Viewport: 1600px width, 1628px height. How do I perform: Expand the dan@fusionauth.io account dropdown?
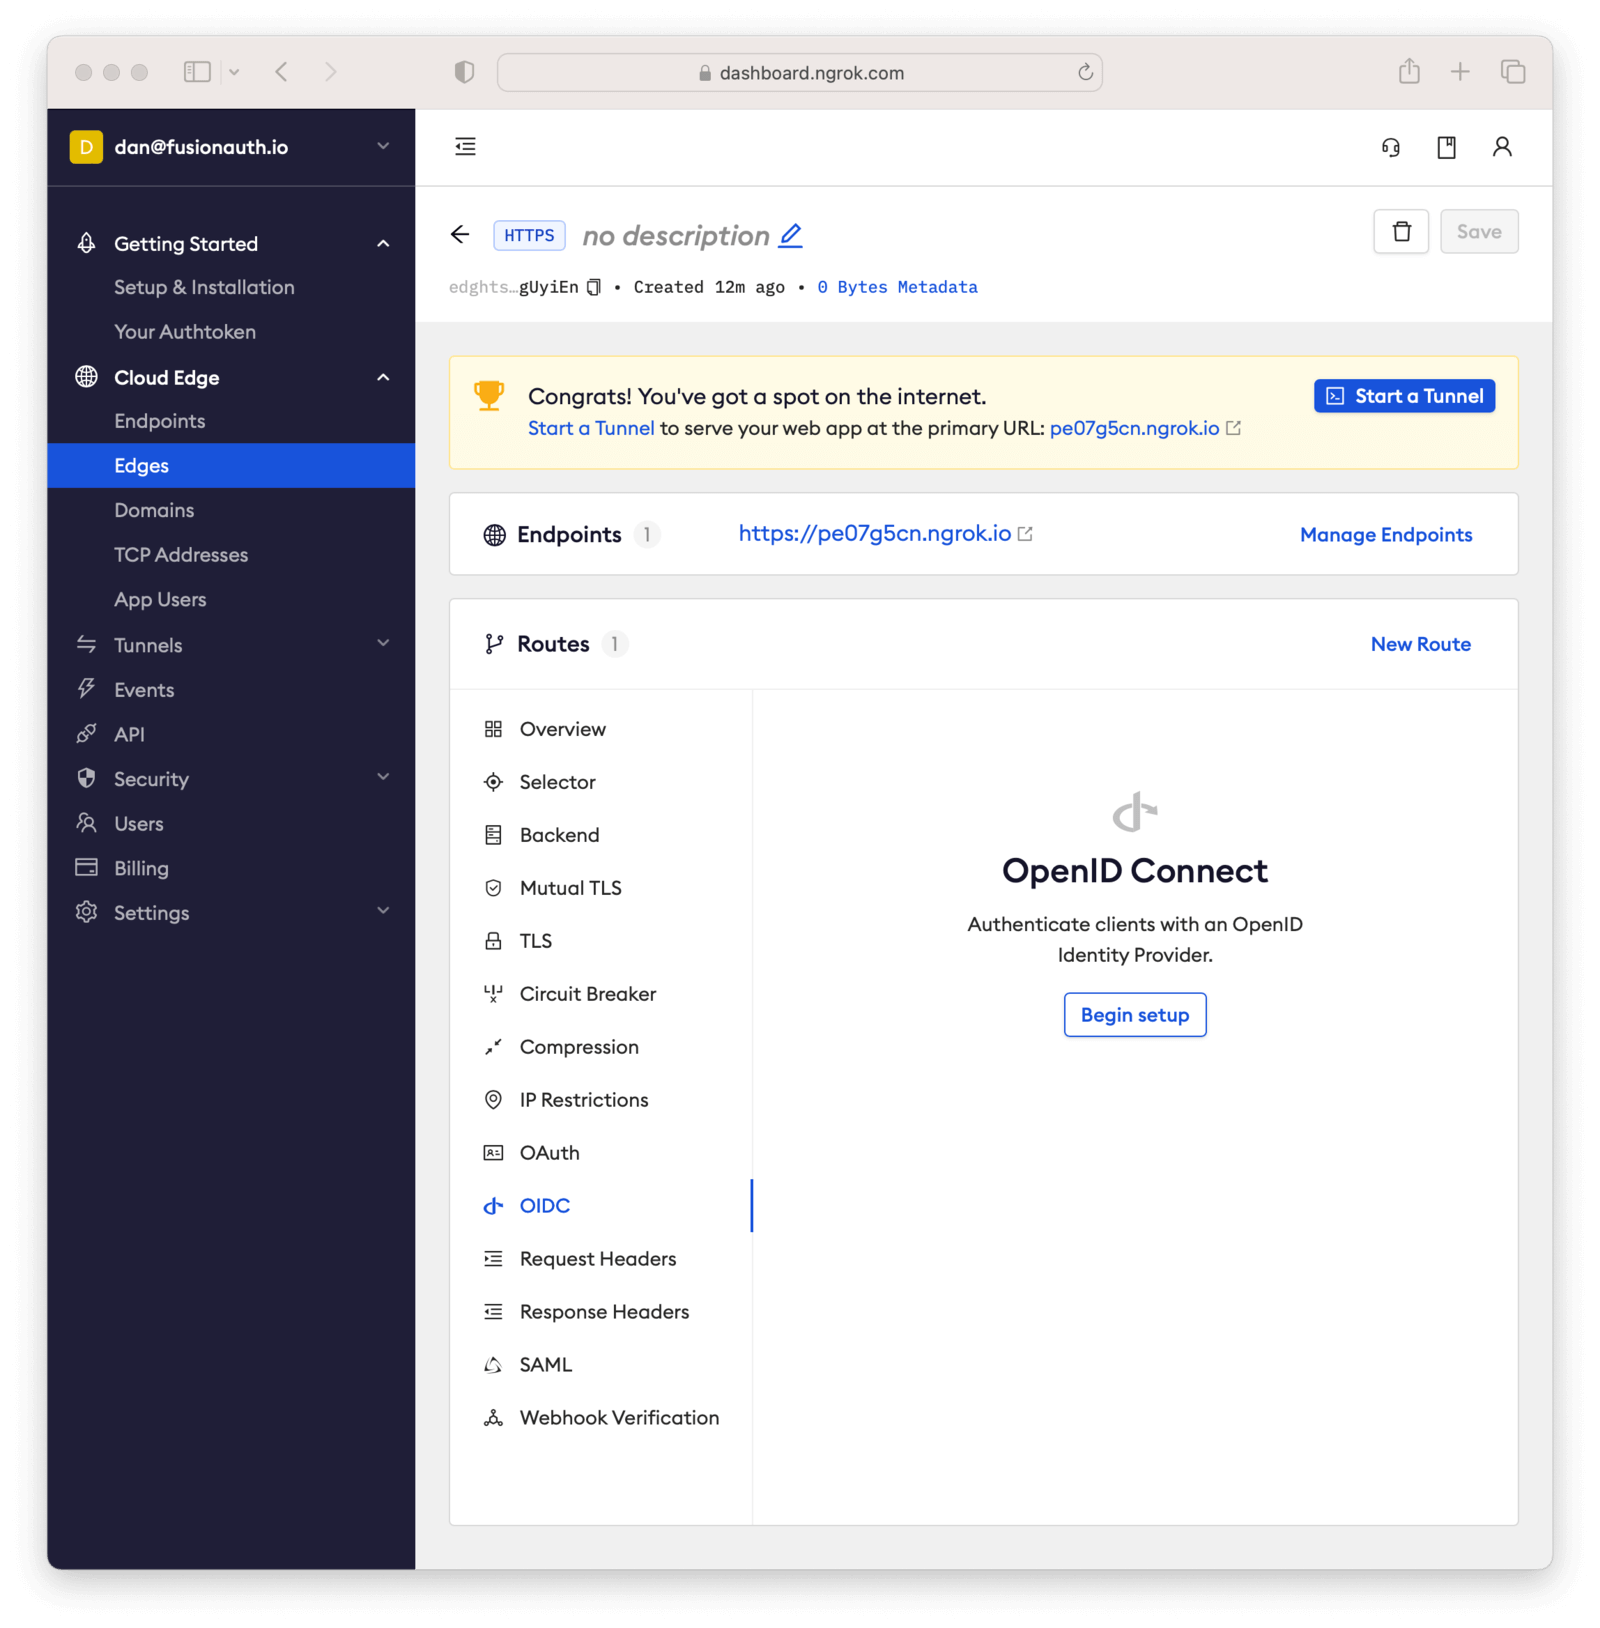pyautogui.click(x=383, y=146)
